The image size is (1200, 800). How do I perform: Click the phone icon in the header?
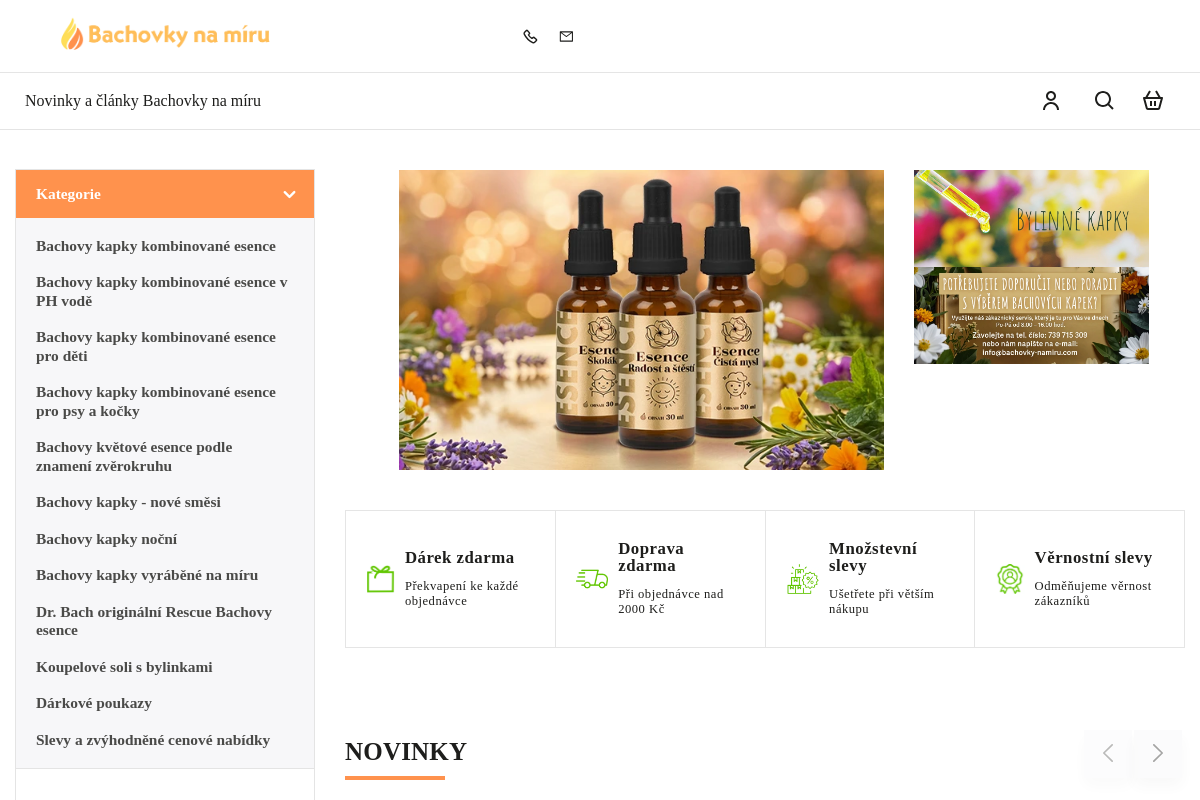coord(530,36)
